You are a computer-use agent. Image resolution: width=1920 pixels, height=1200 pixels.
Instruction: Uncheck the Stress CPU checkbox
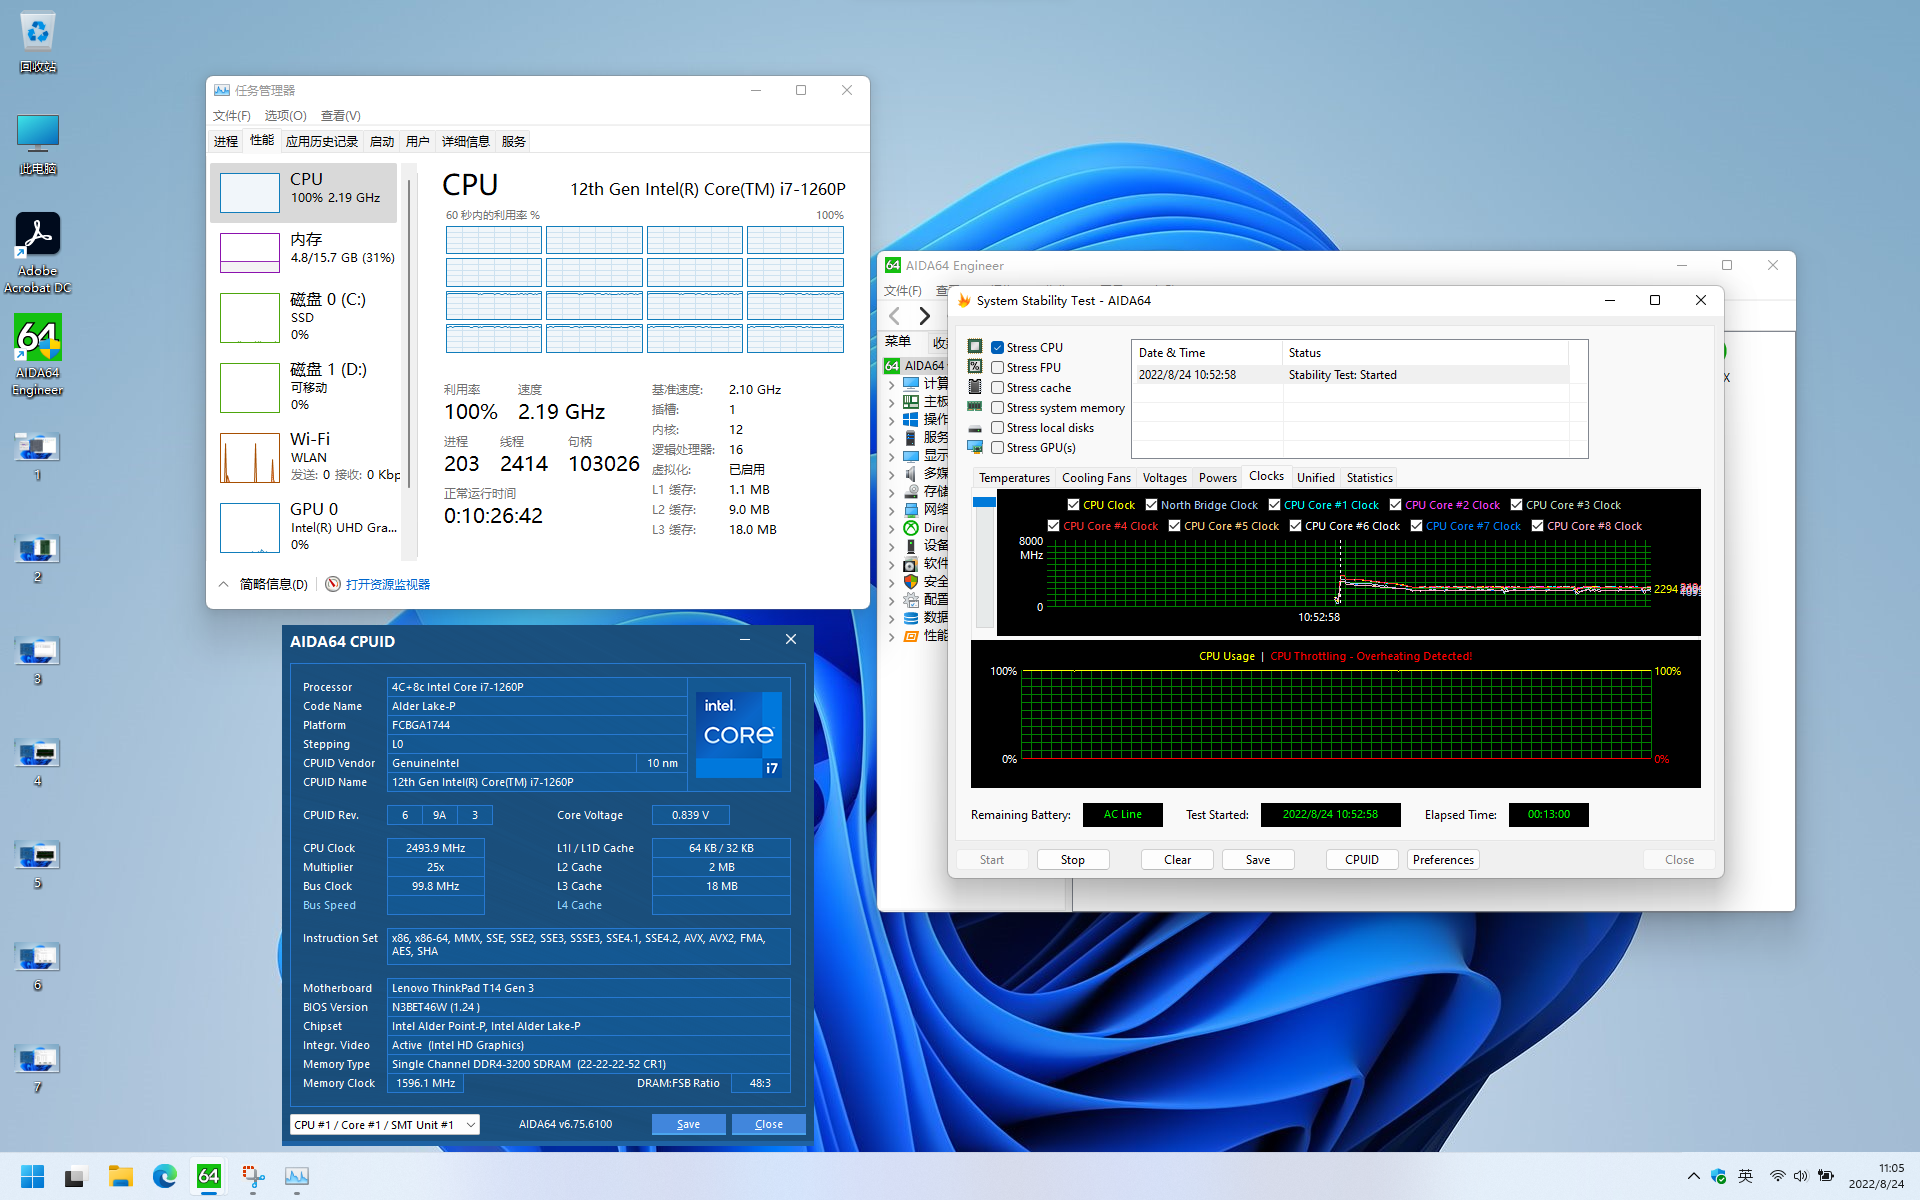point(997,348)
